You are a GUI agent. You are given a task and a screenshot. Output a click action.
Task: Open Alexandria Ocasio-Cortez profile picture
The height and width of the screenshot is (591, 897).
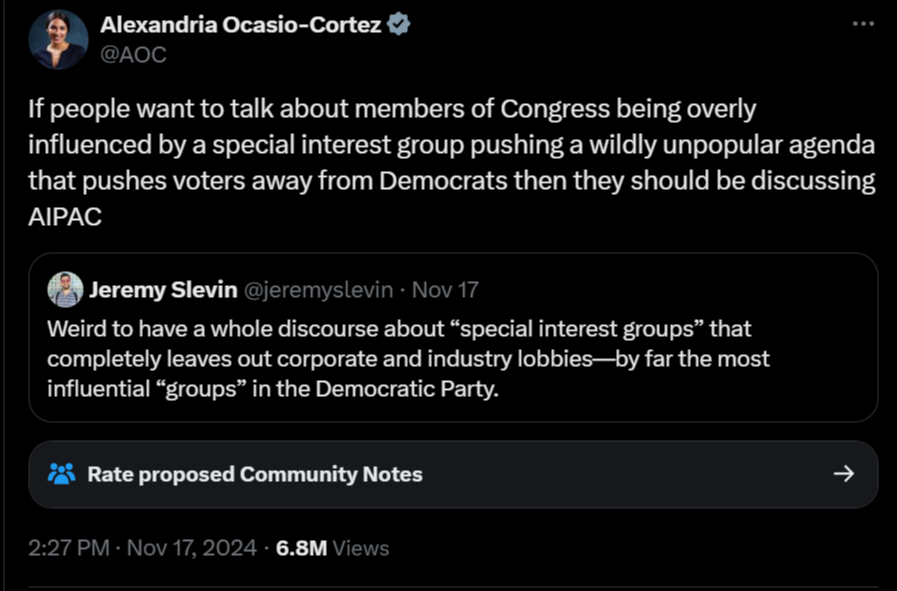pyautogui.click(x=58, y=39)
